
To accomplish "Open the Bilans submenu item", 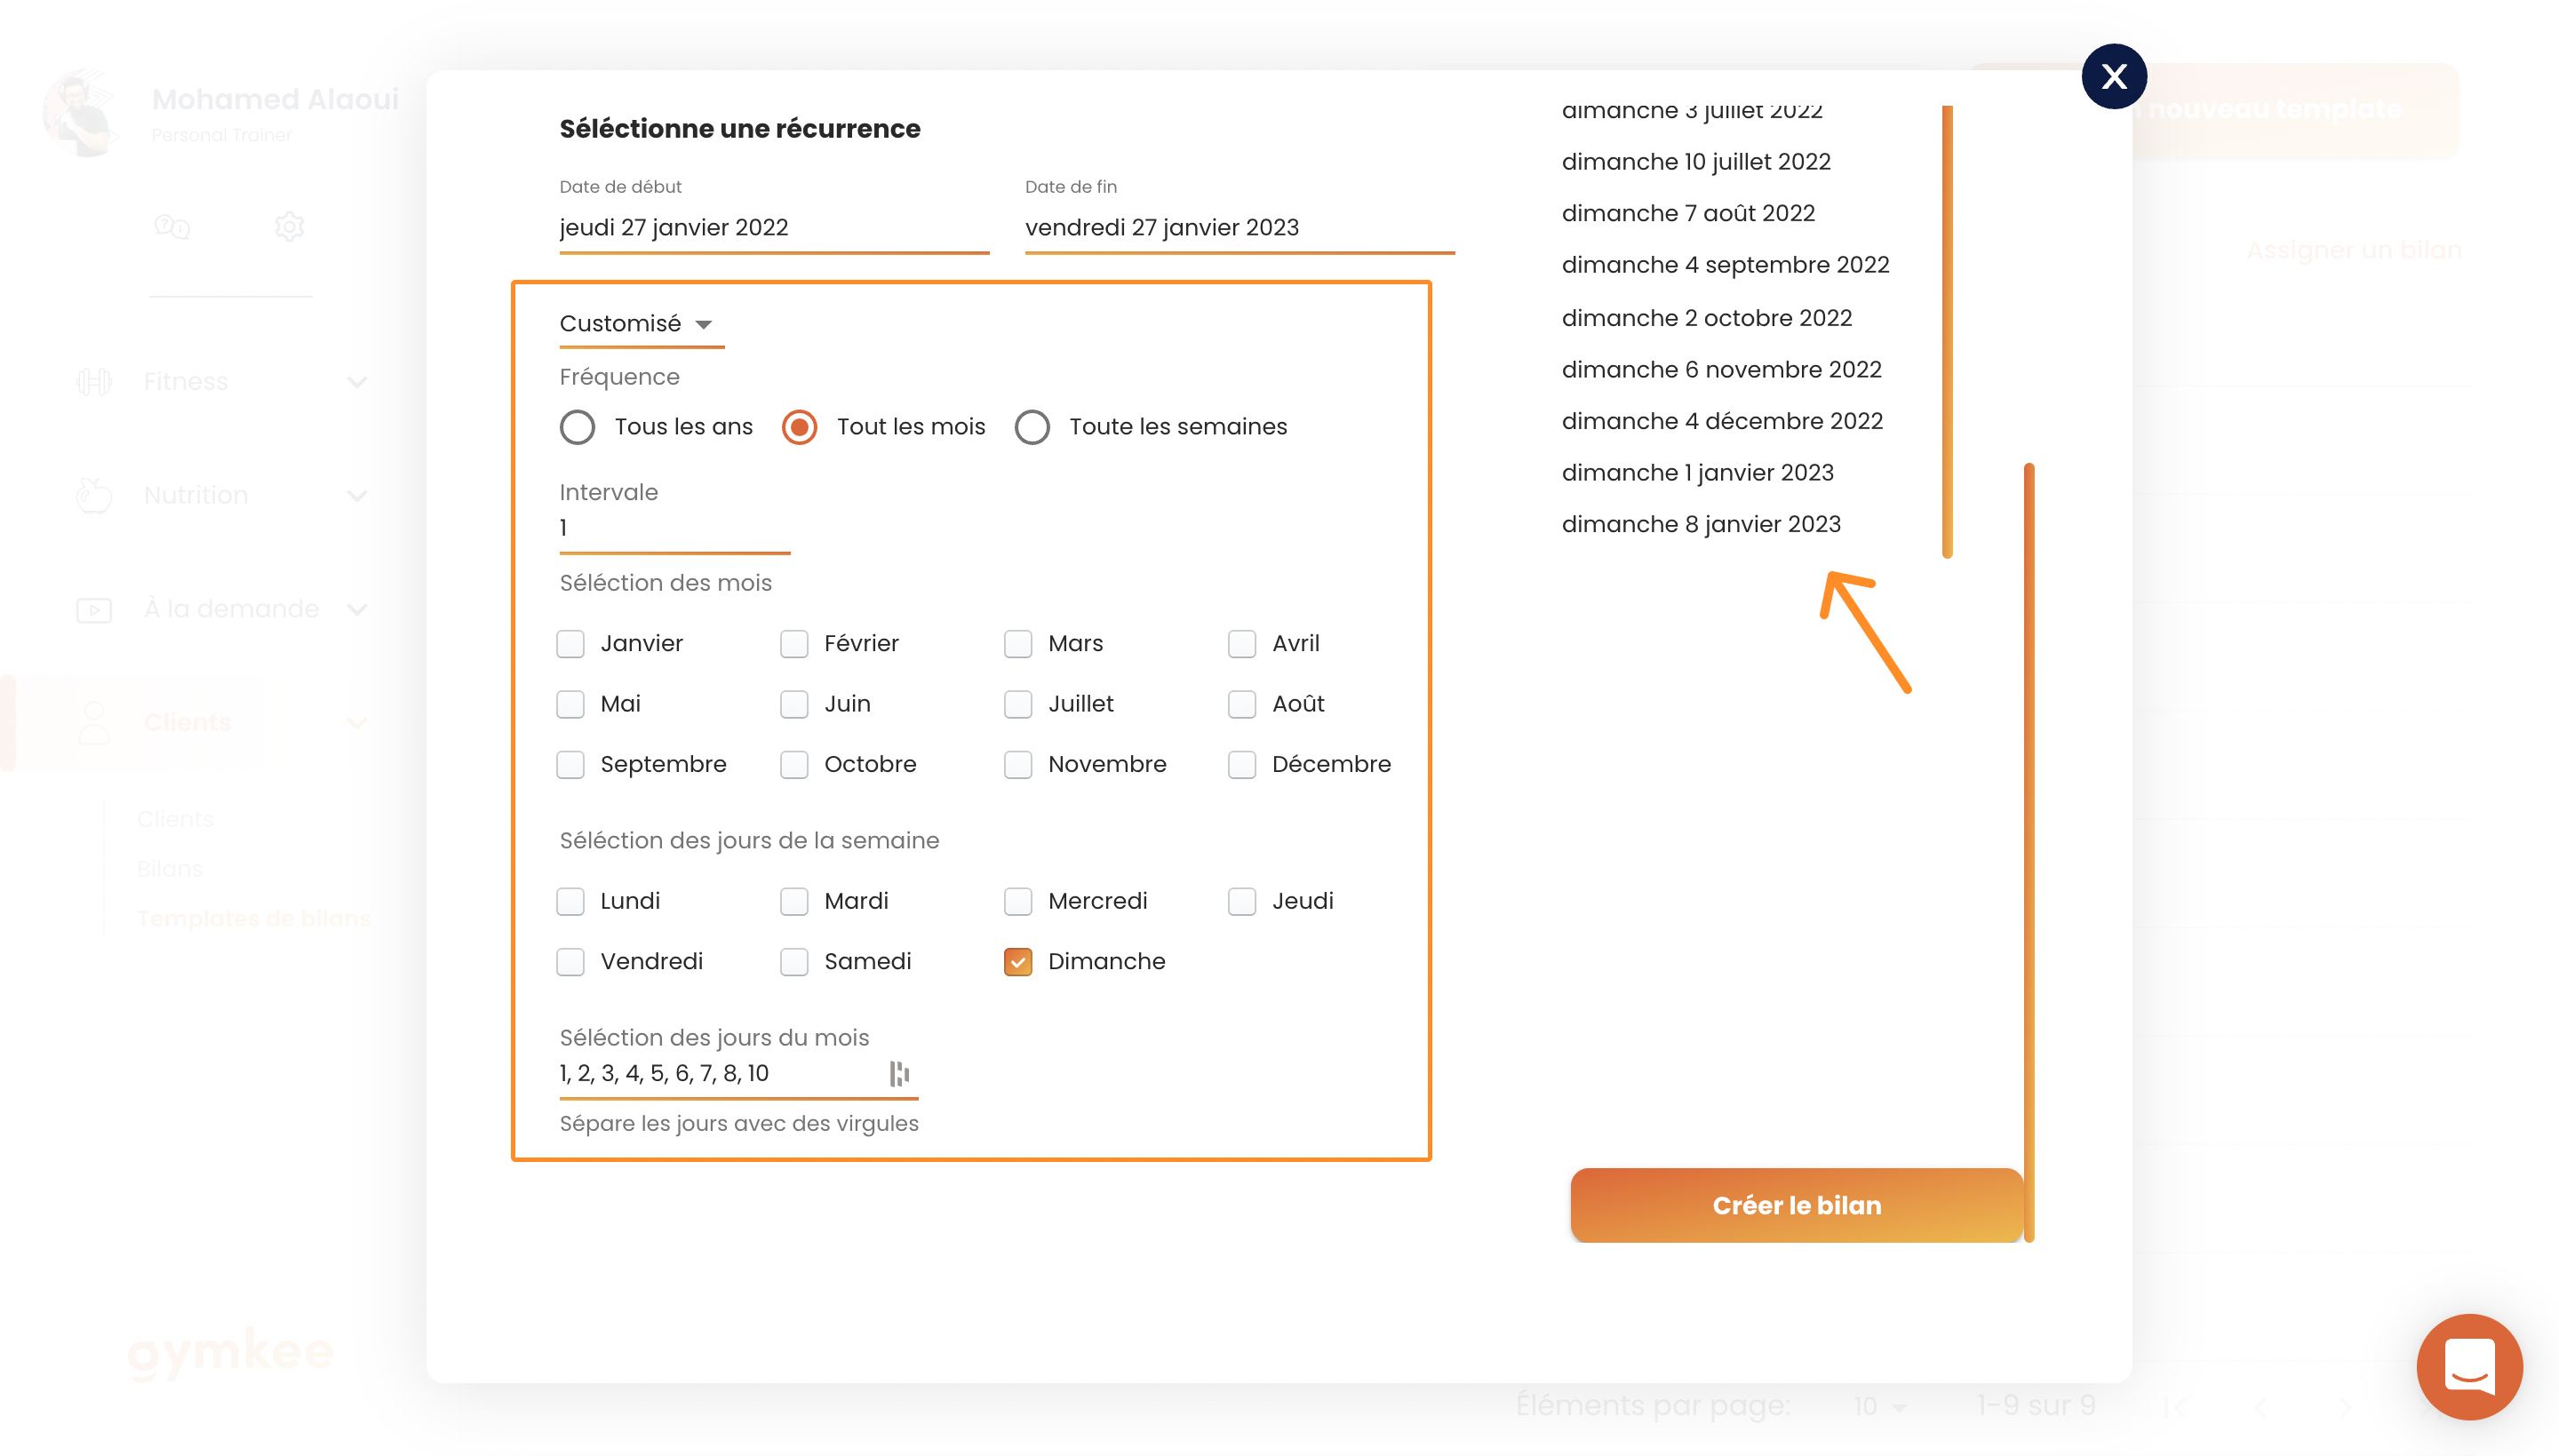I will 170,869.
